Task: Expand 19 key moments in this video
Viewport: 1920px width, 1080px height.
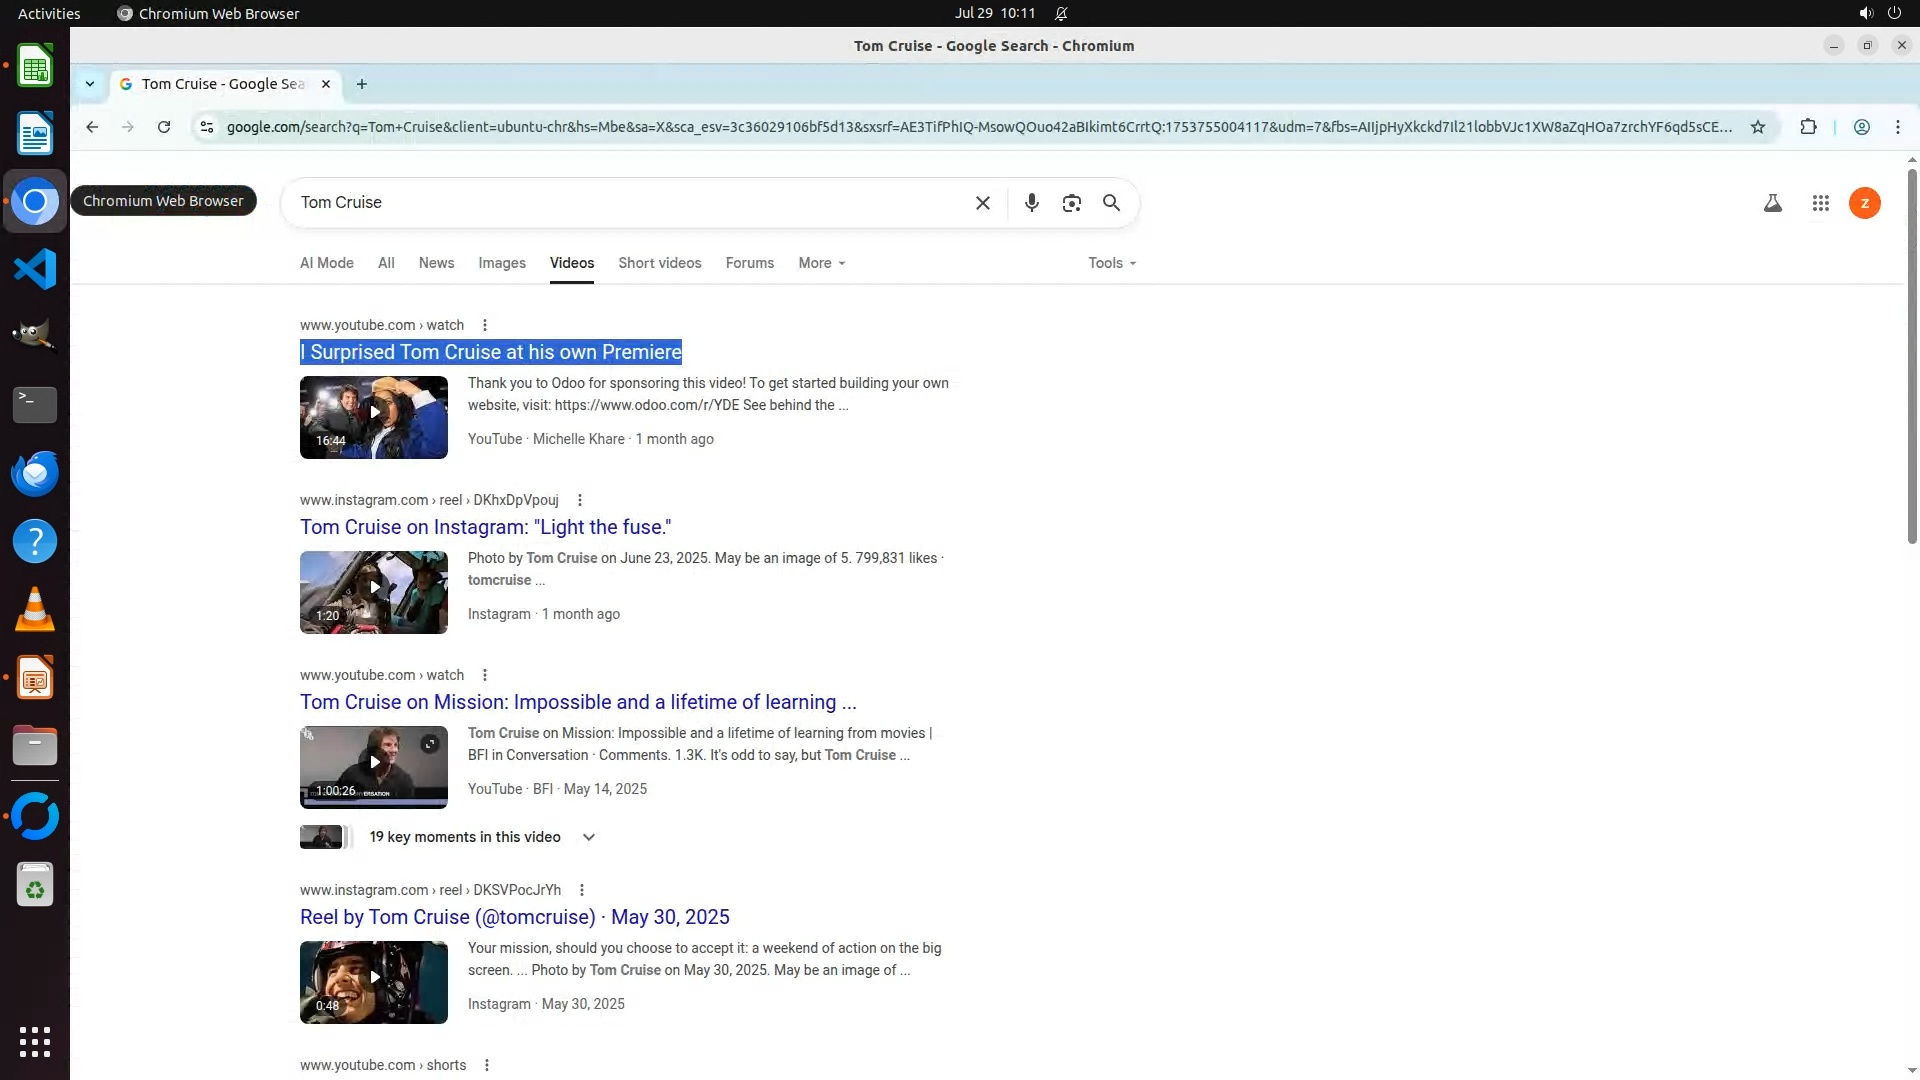Action: coord(588,837)
